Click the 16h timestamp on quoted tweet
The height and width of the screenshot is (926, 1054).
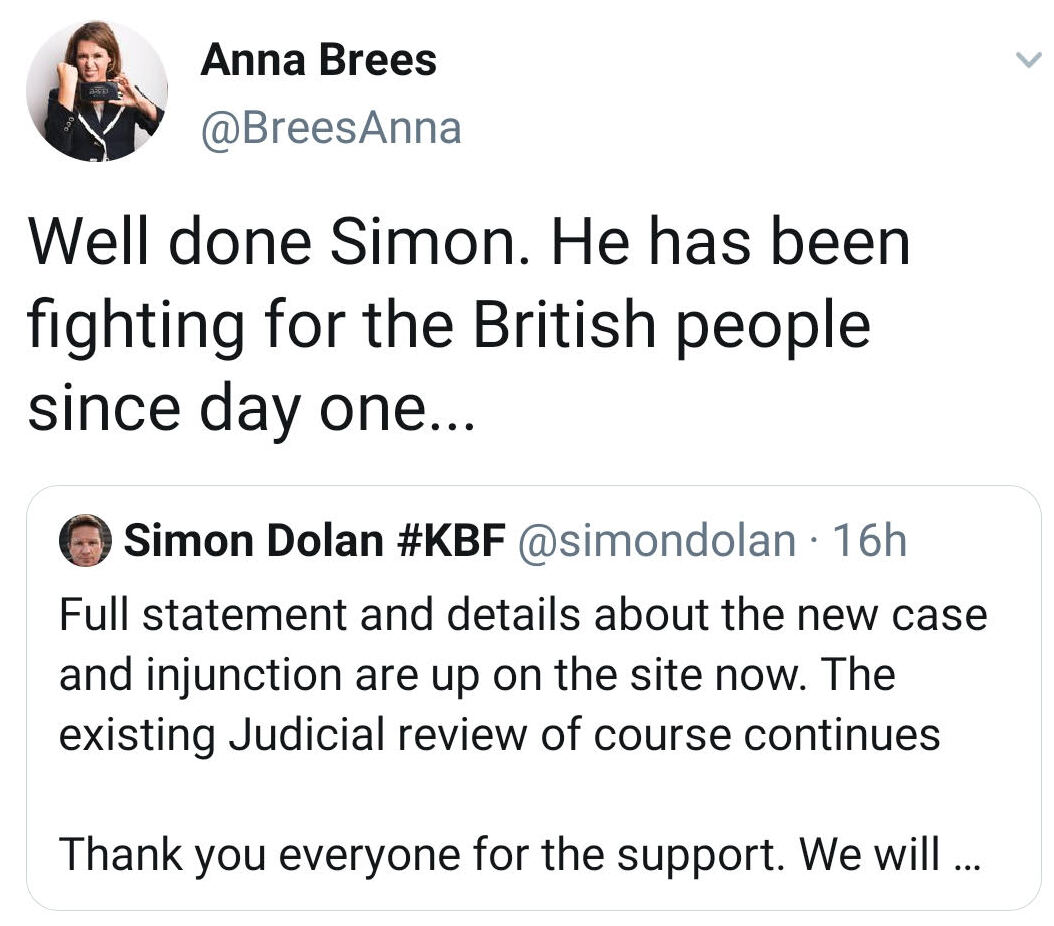(x=869, y=541)
